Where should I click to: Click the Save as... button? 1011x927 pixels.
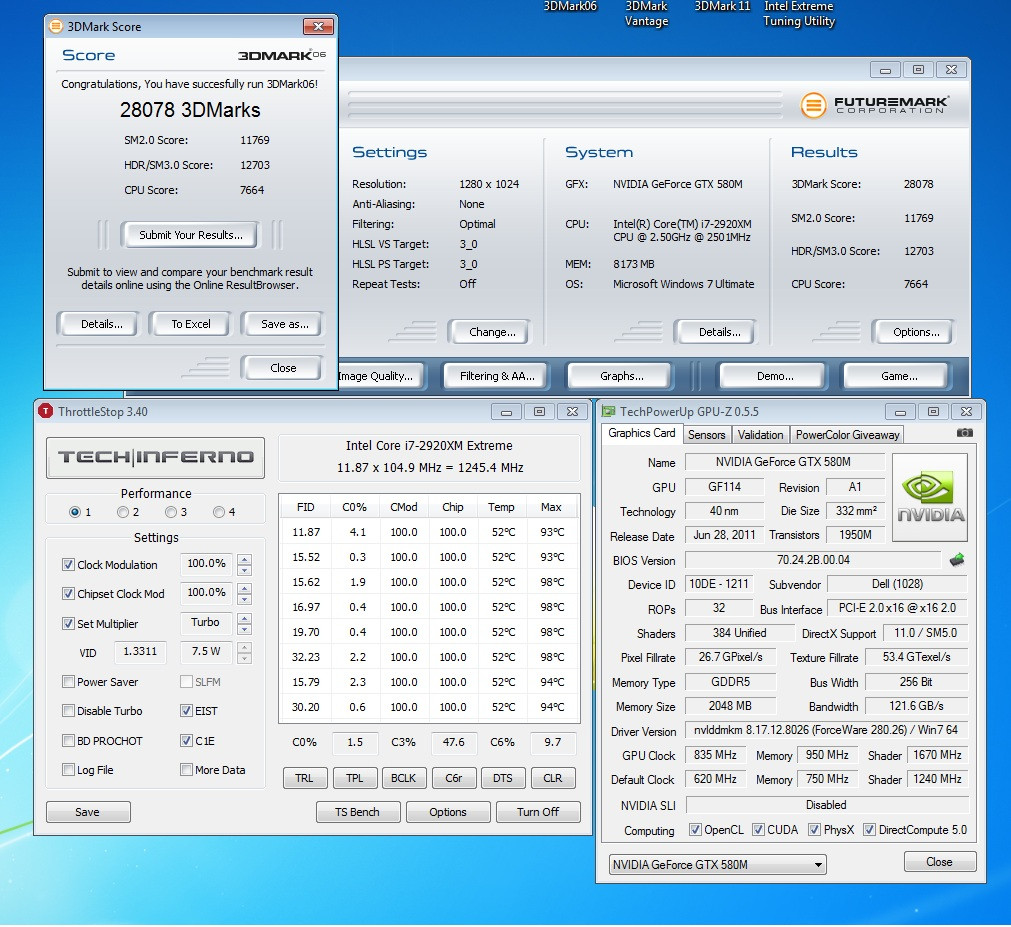(284, 324)
